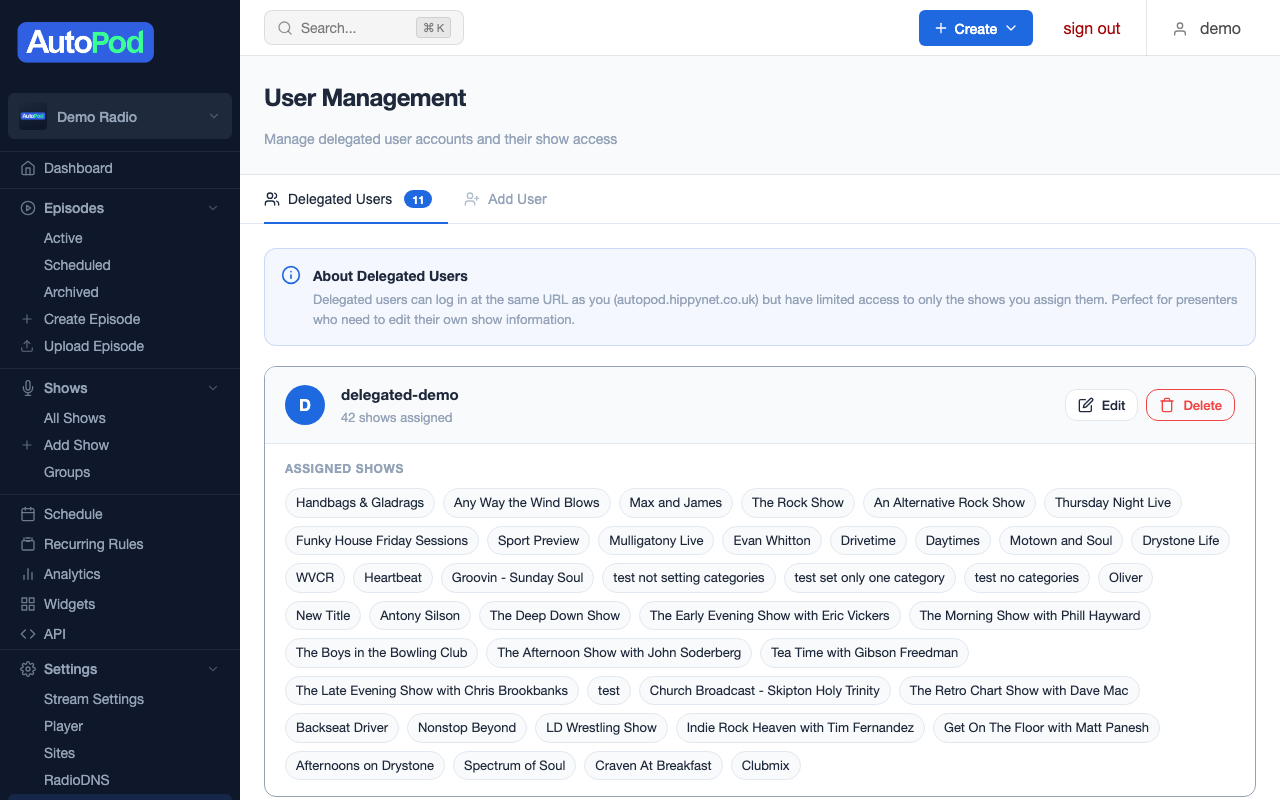Click the Upload Episode arrow icon

pyautogui.click(x=27, y=346)
